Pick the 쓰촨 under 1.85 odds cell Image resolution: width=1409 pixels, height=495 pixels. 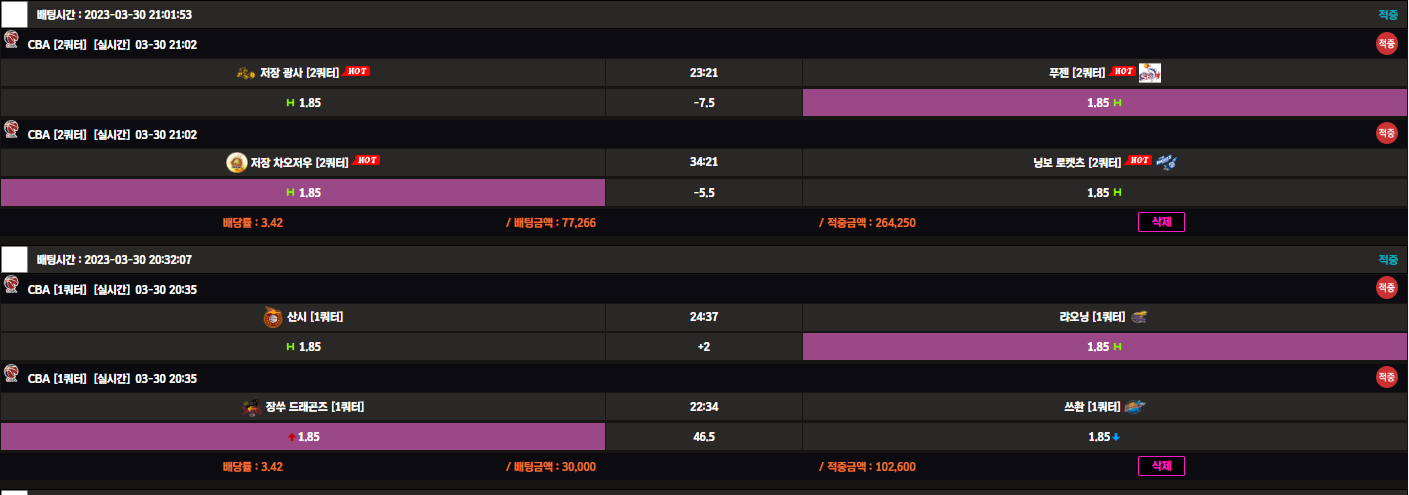click(x=1104, y=436)
